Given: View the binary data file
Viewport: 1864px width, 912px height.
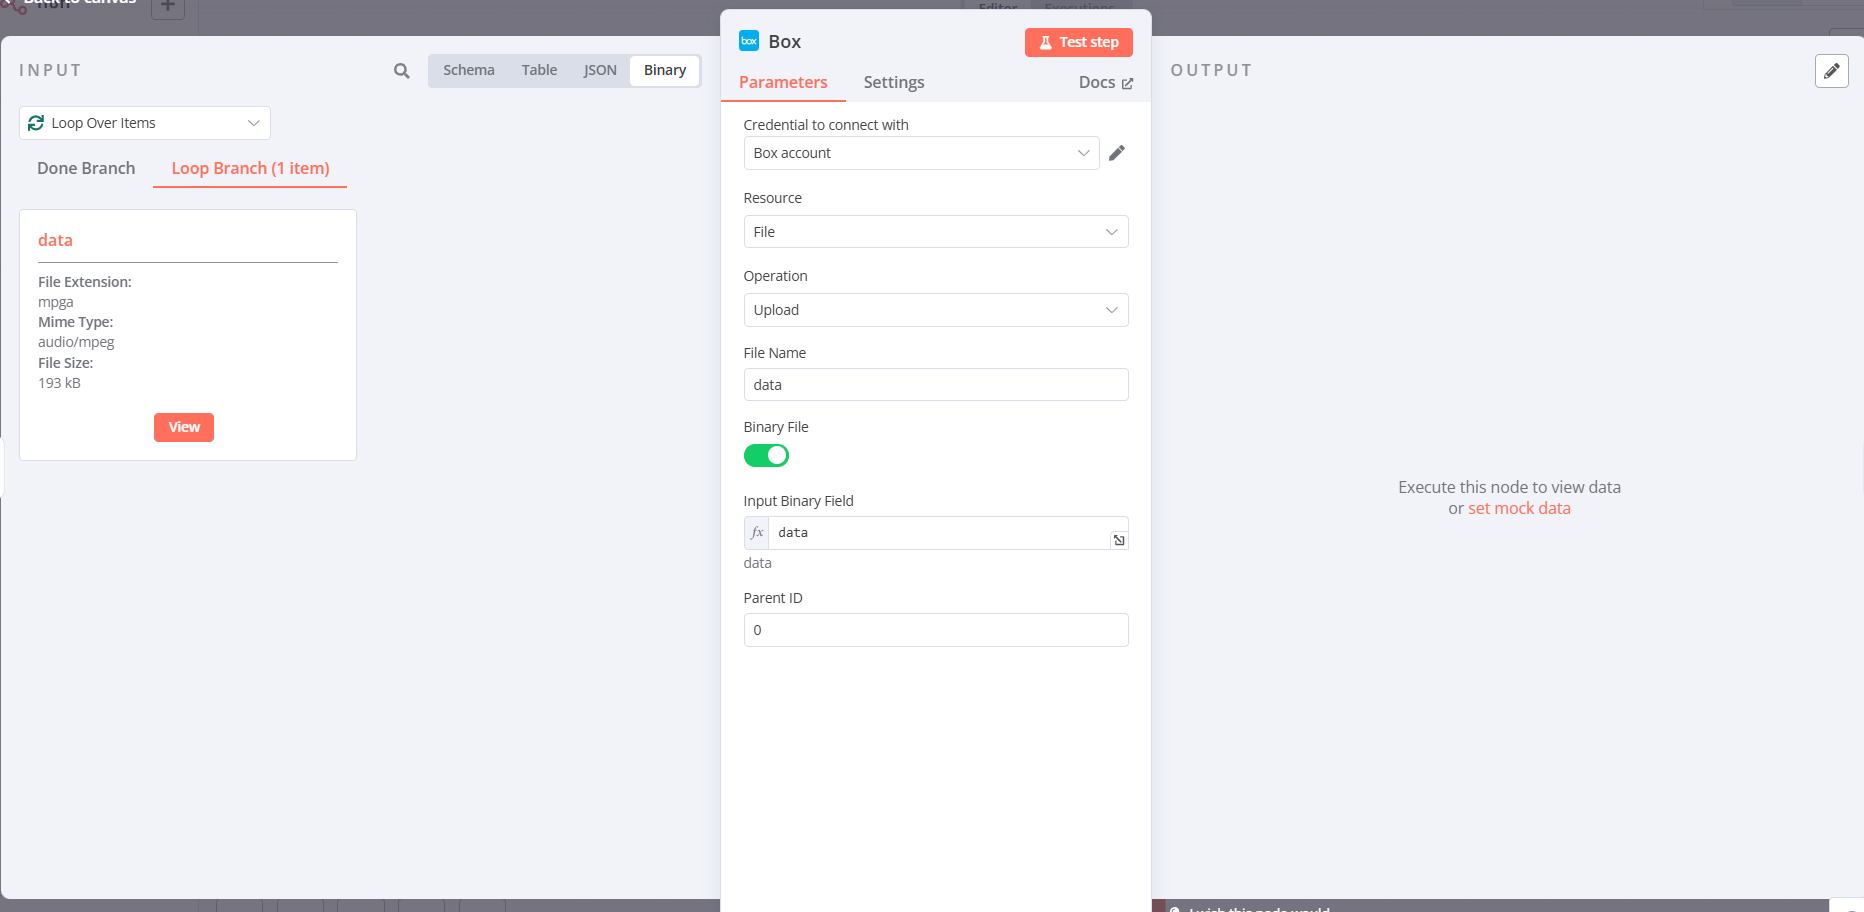Looking at the screenshot, I should [x=184, y=427].
